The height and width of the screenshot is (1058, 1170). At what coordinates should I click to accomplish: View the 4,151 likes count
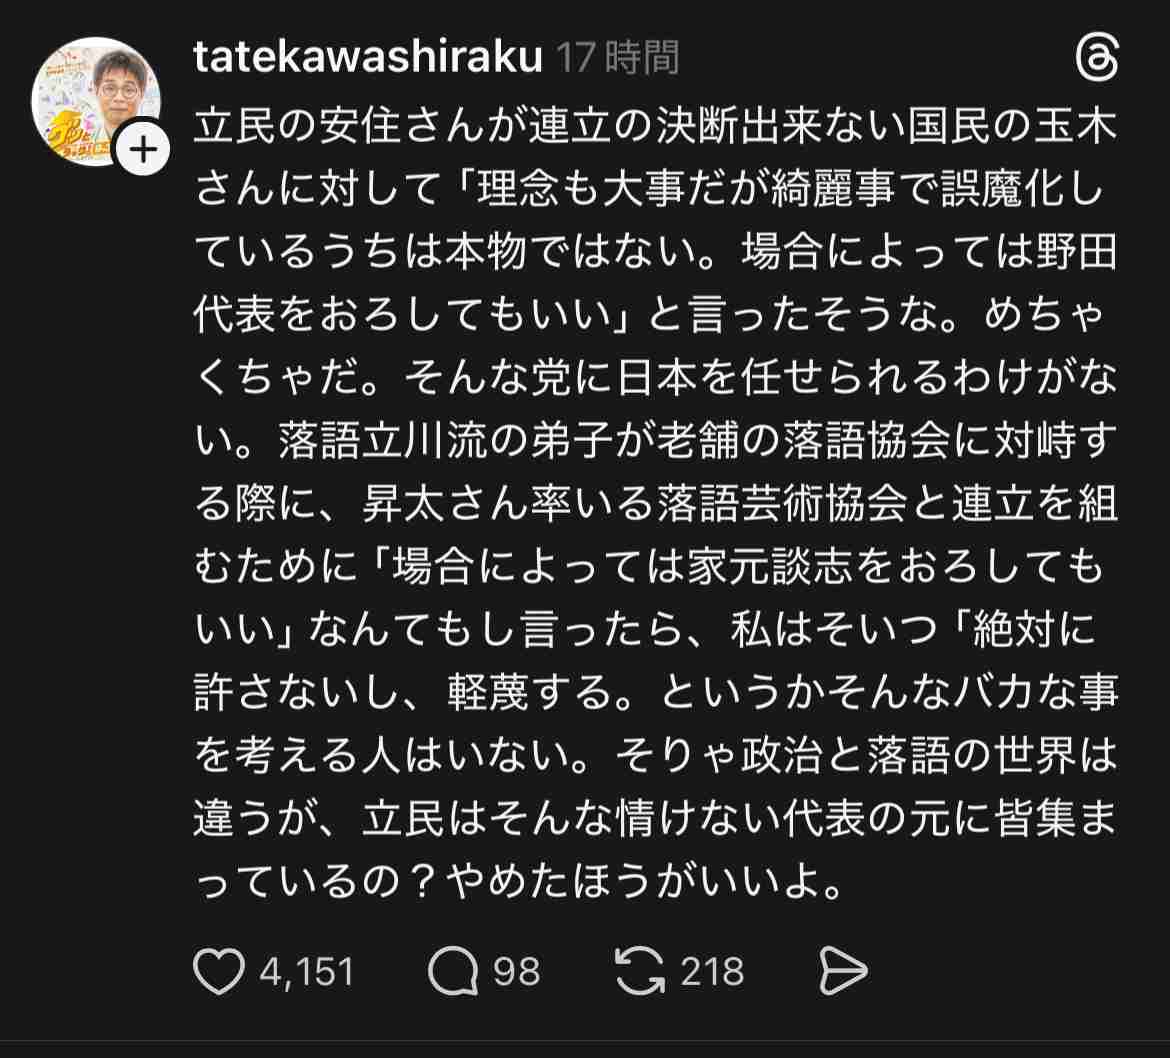coord(306,971)
